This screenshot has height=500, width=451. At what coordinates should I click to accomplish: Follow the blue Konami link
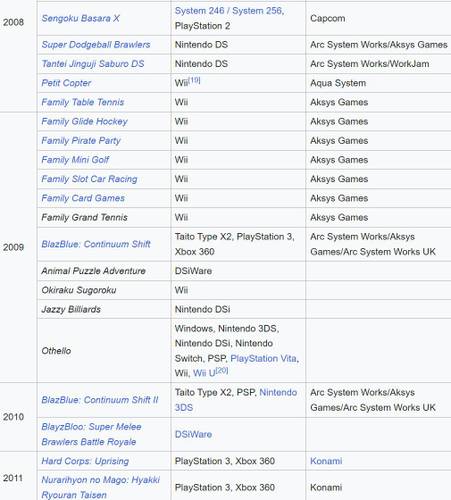click(x=326, y=461)
